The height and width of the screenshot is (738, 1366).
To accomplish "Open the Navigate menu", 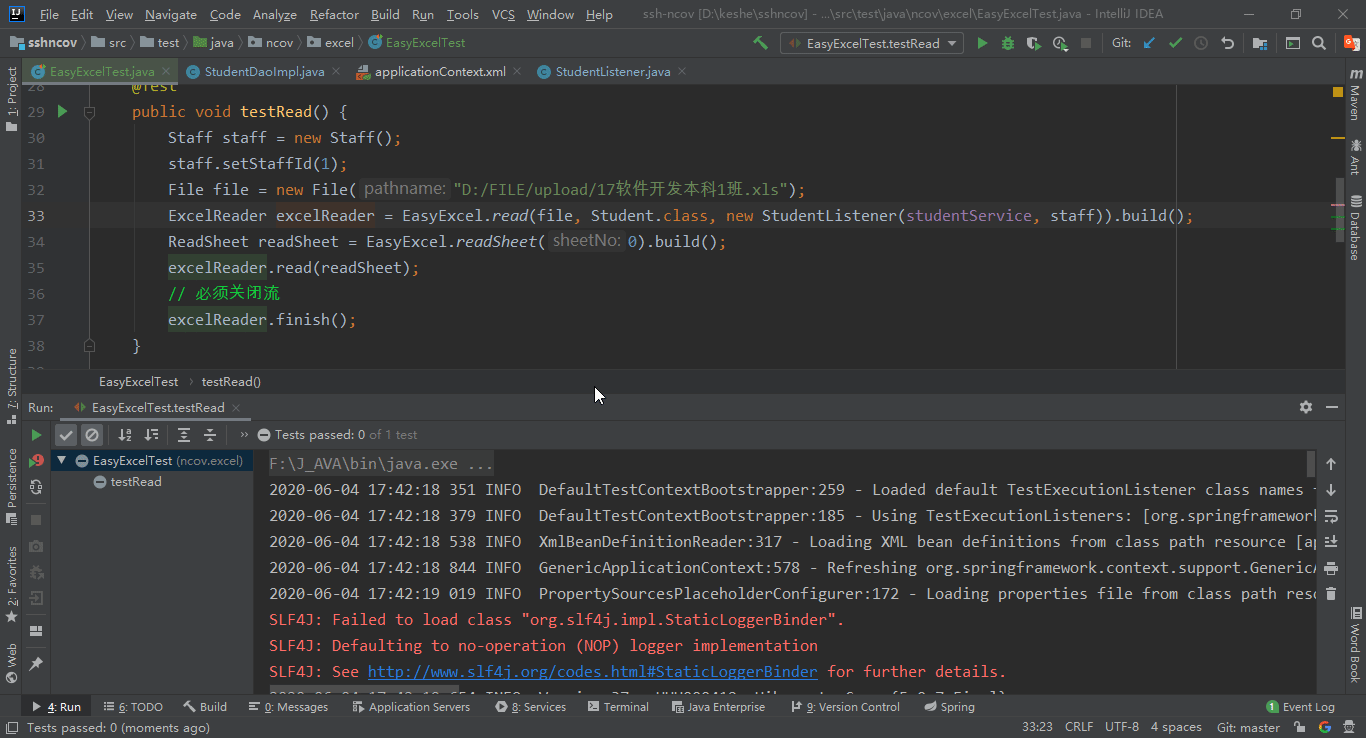I will [171, 15].
